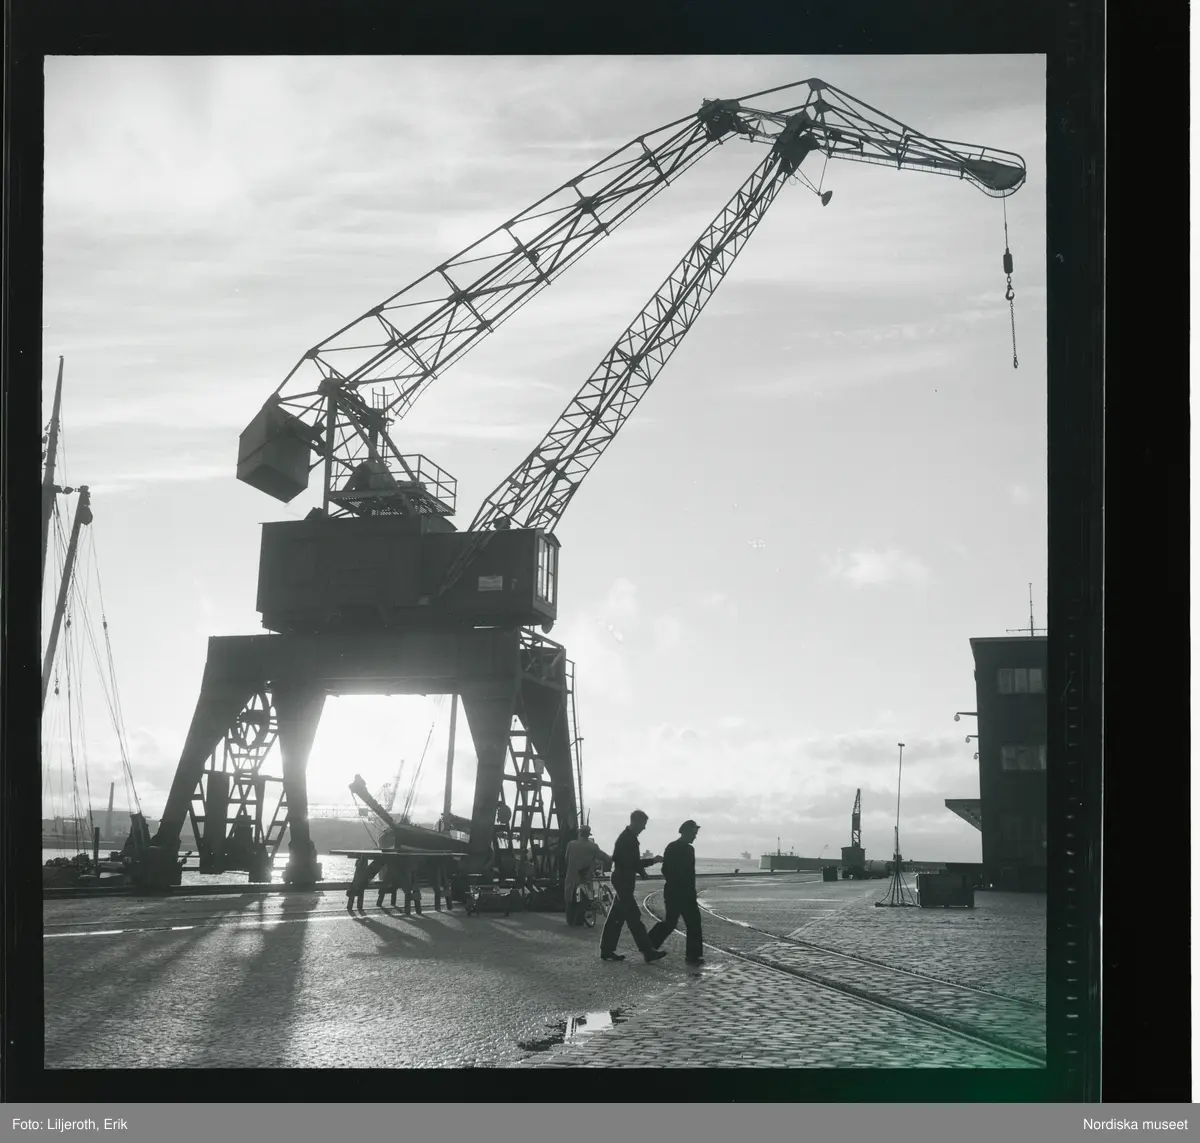Click the crate beside the right building
The image size is (1200, 1143).
[945, 890]
